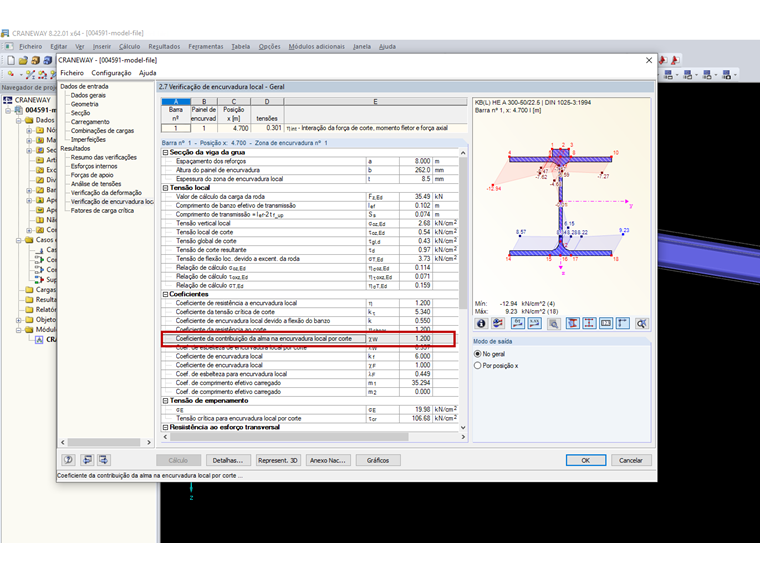
Task: Open the Configuração menu in CRANEWAY dialog
Action: (111, 73)
